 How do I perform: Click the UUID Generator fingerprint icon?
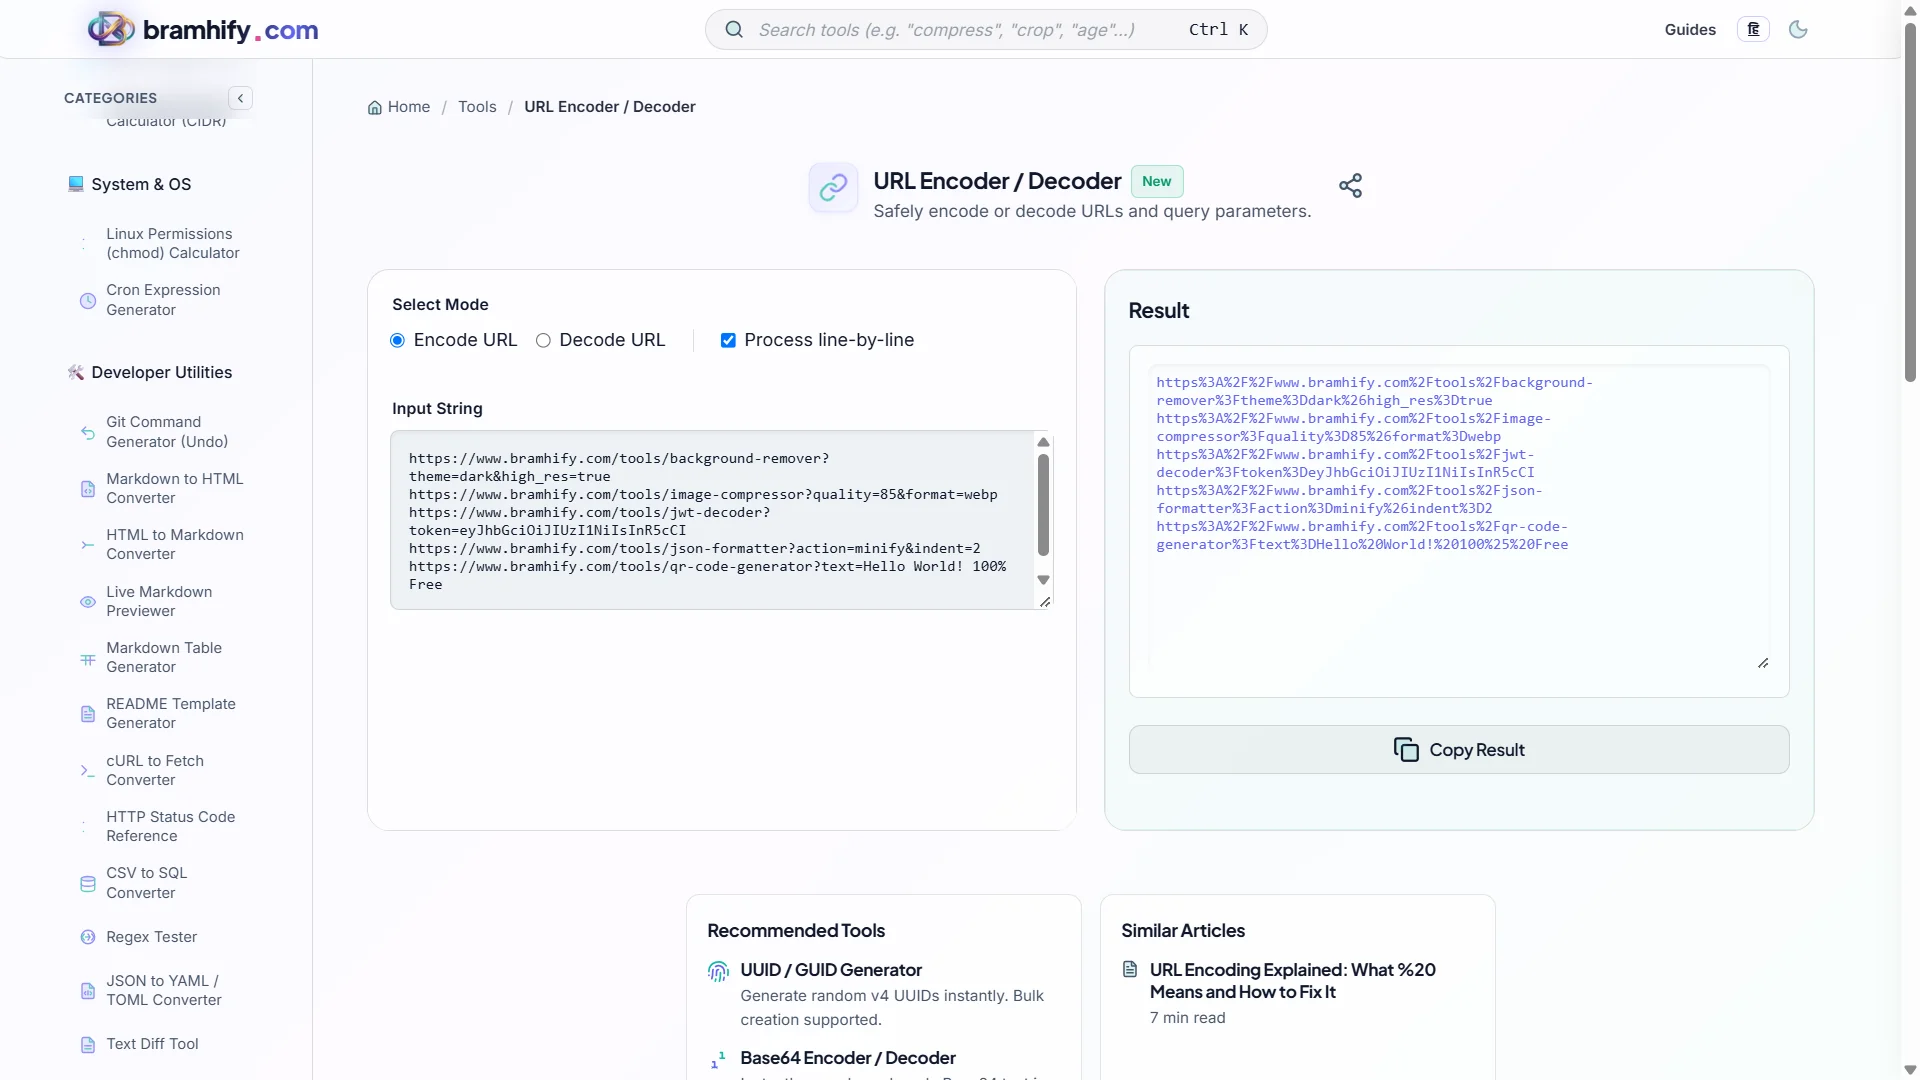pos(718,972)
